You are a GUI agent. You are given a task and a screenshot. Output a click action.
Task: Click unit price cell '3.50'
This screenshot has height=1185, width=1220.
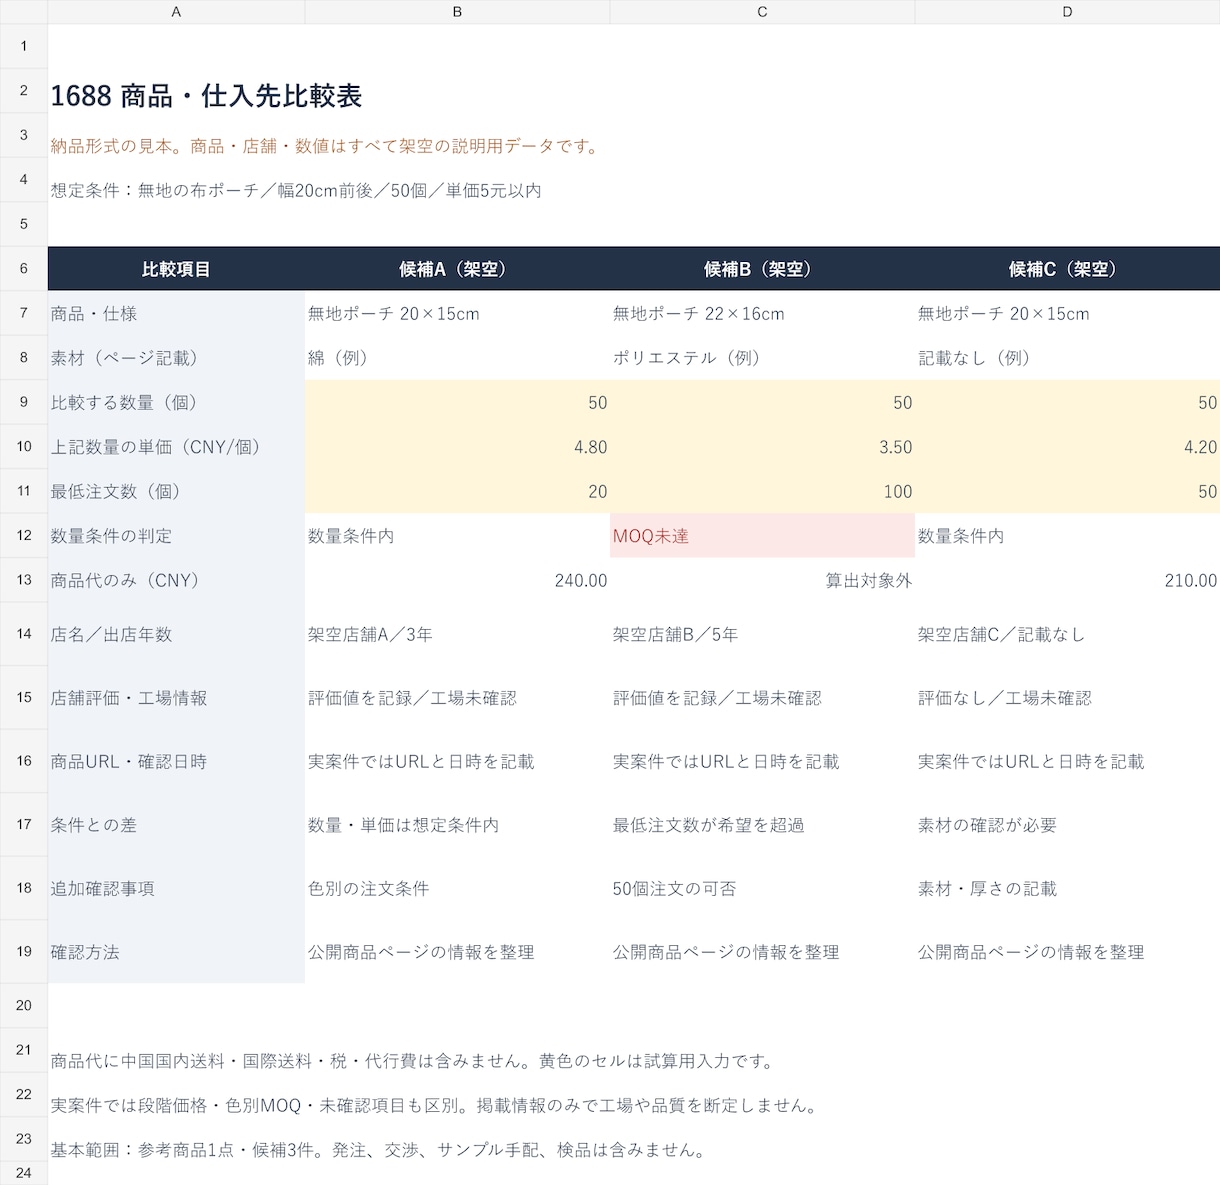[762, 446]
